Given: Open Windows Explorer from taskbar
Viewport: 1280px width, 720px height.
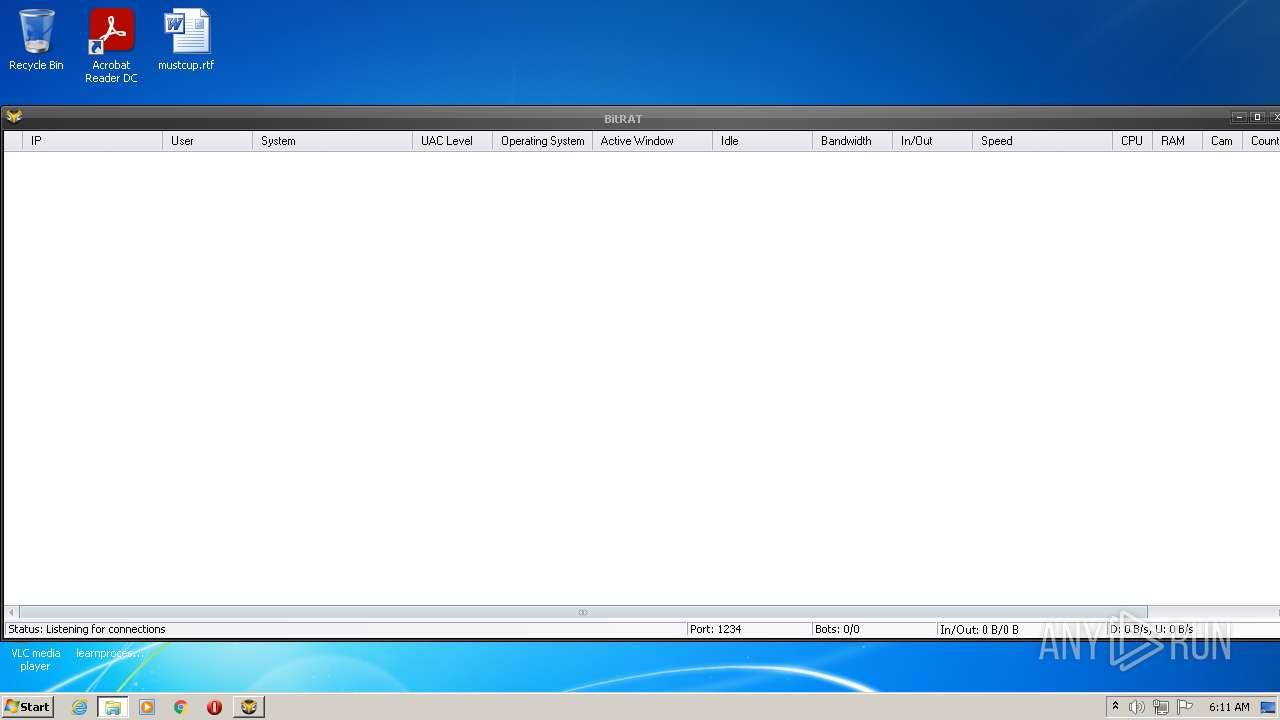Looking at the screenshot, I should point(113,707).
